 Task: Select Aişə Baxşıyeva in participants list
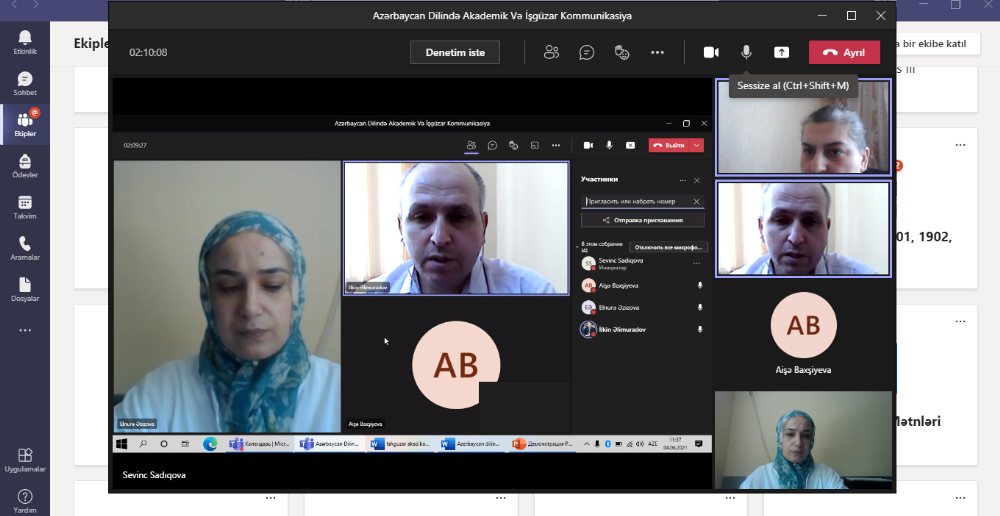pyautogui.click(x=642, y=286)
